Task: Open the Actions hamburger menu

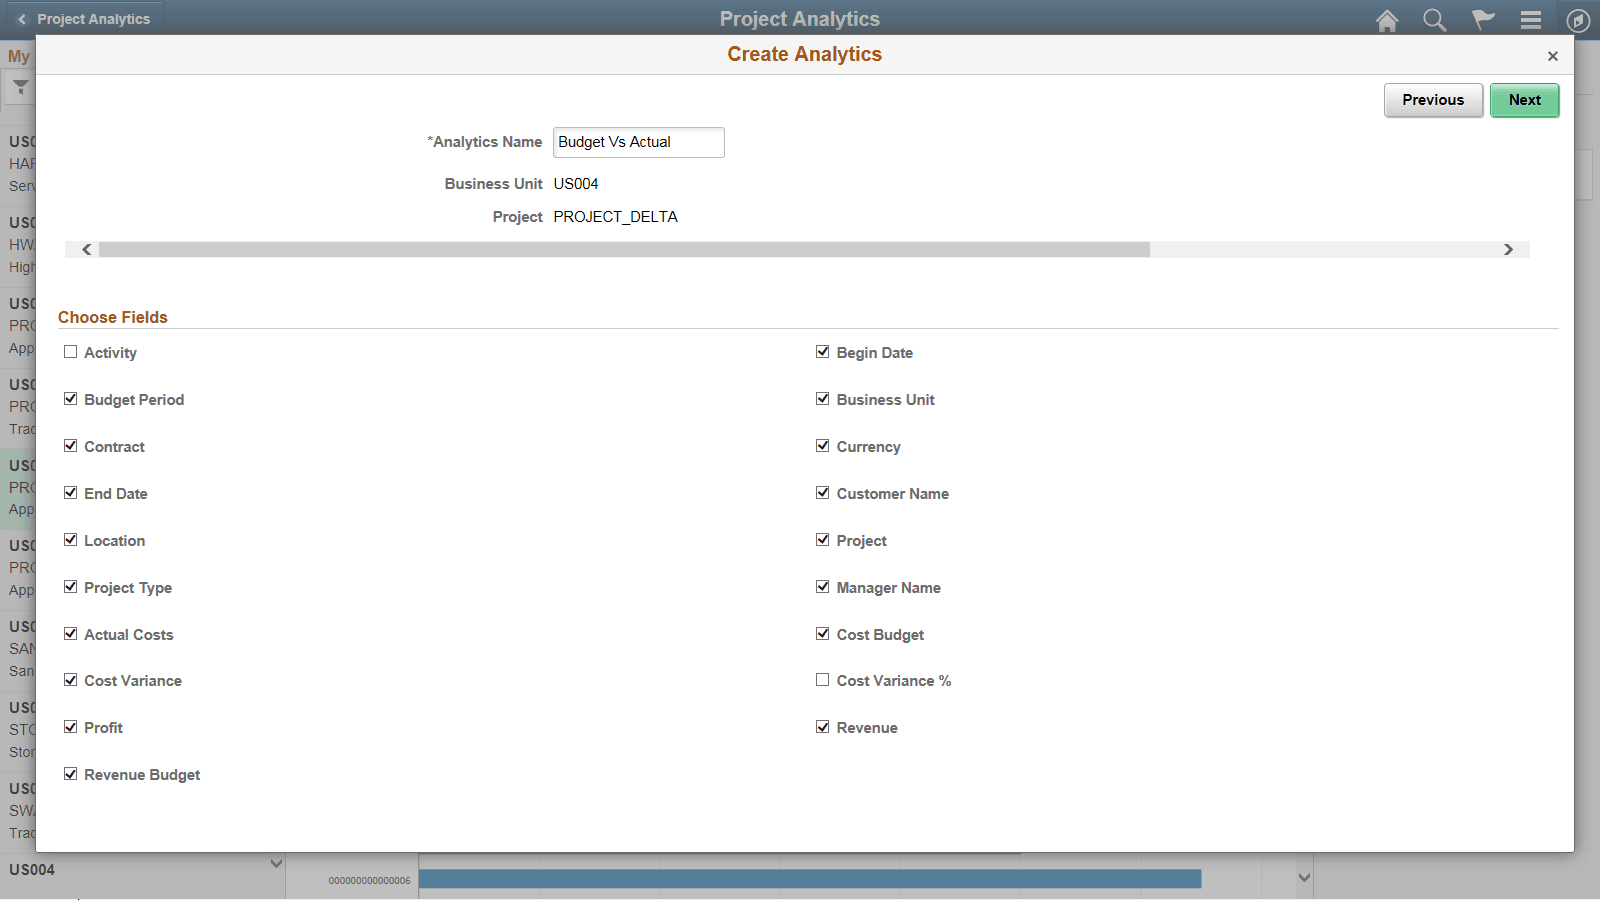Action: coord(1530,19)
